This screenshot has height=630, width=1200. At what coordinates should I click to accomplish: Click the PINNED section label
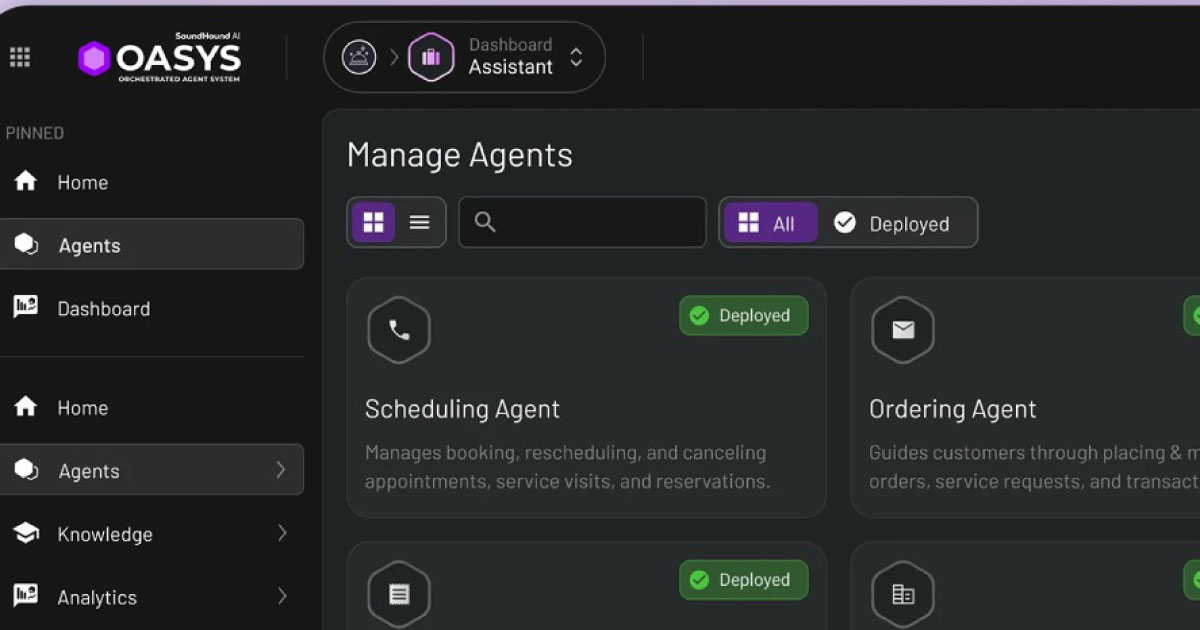point(35,133)
